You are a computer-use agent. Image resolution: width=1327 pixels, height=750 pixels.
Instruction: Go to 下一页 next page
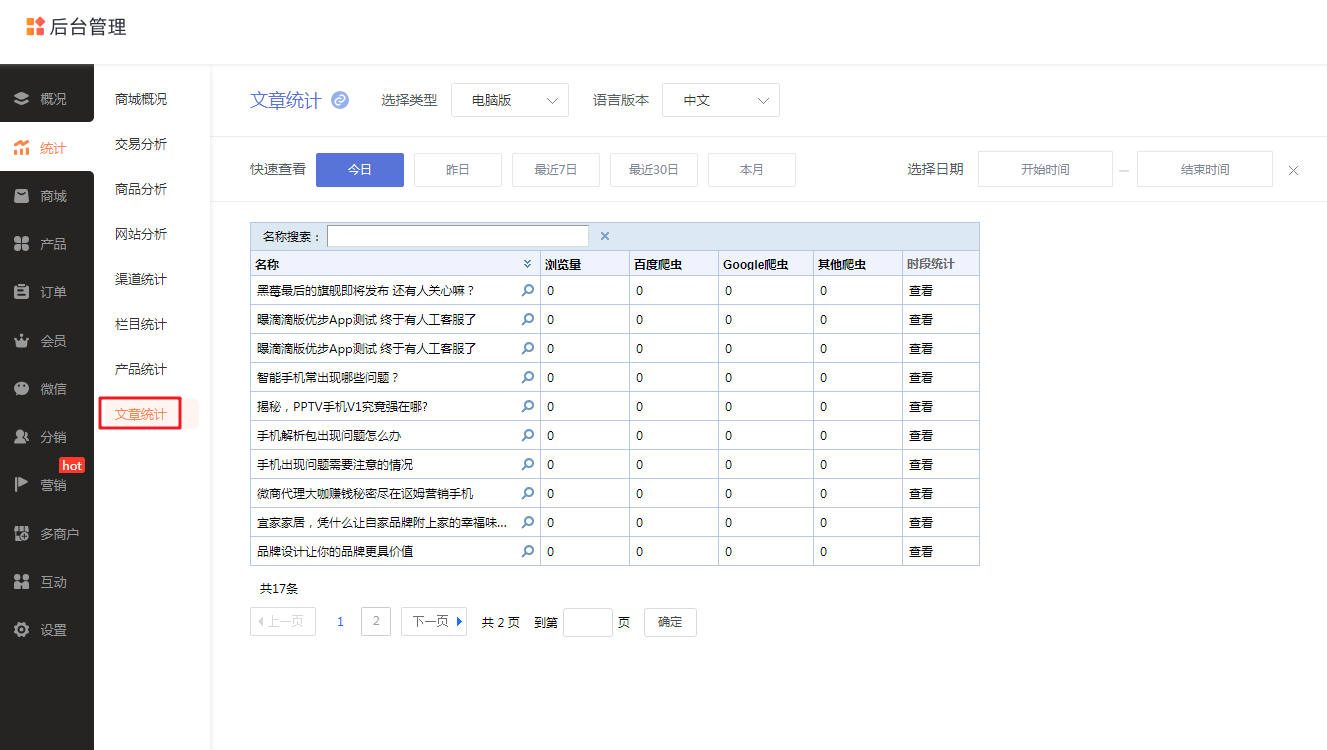(434, 622)
